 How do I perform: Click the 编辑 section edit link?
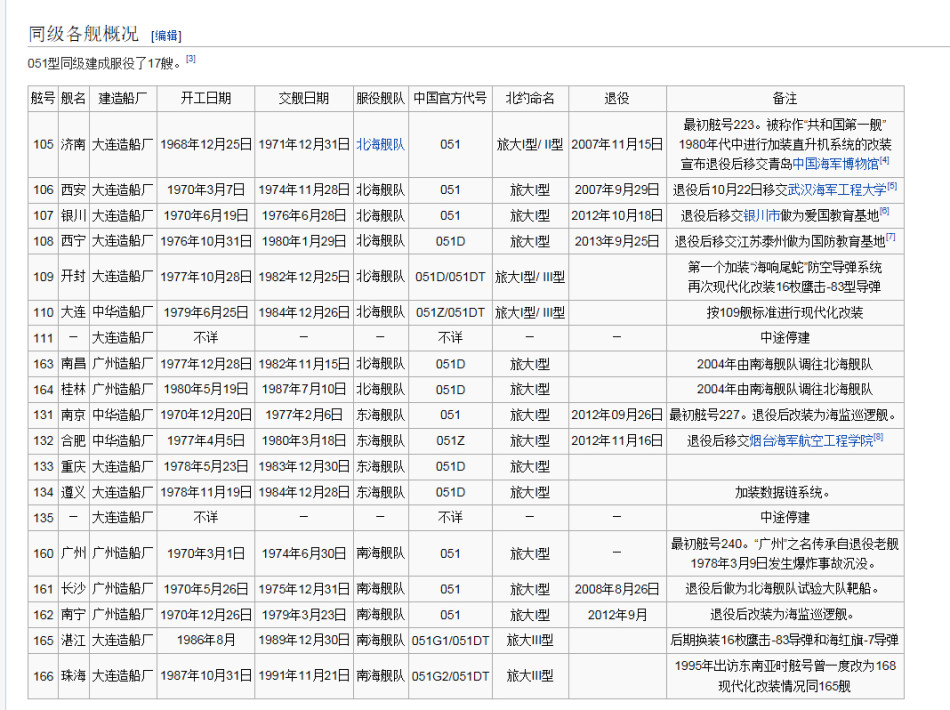coord(166,36)
